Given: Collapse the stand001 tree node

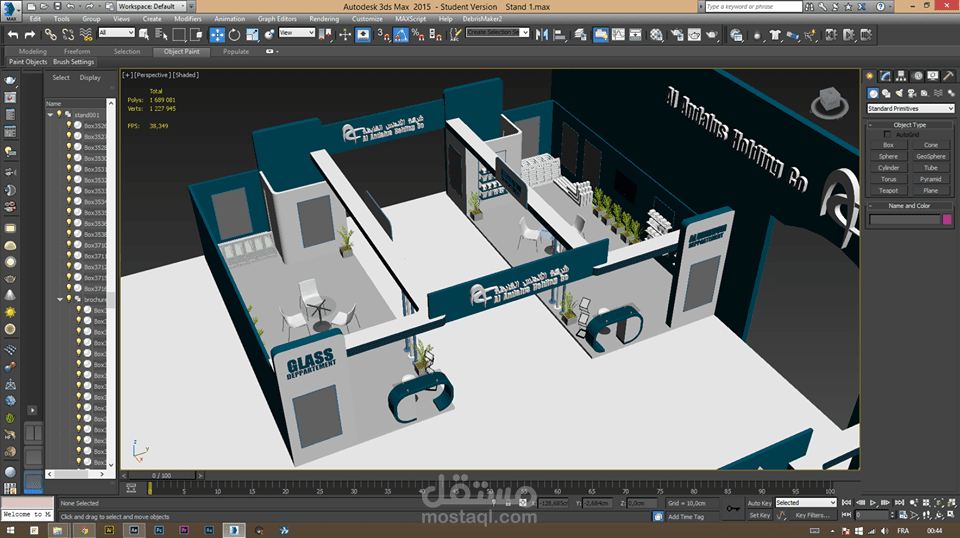Looking at the screenshot, I should click(x=50, y=114).
